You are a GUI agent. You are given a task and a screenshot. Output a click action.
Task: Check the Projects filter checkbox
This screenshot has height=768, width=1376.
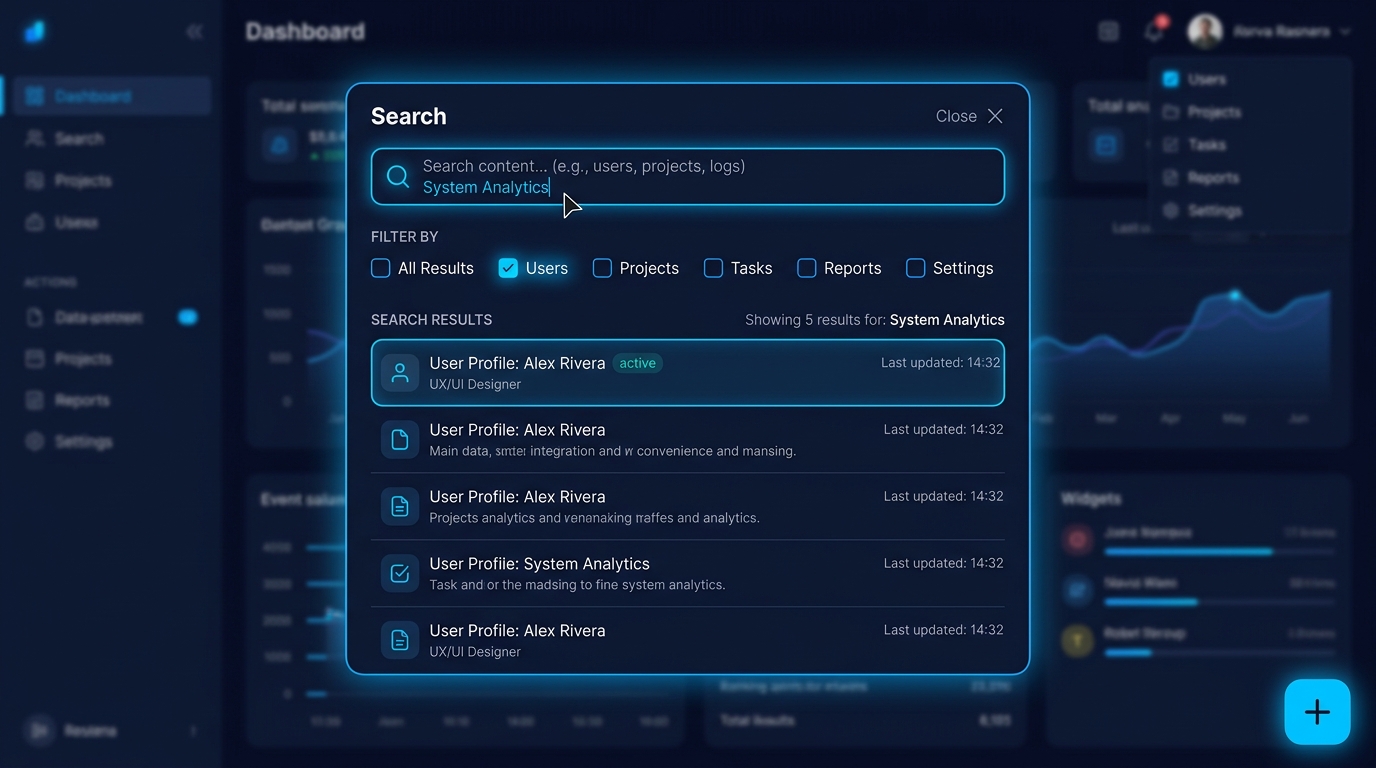[602, 268]
